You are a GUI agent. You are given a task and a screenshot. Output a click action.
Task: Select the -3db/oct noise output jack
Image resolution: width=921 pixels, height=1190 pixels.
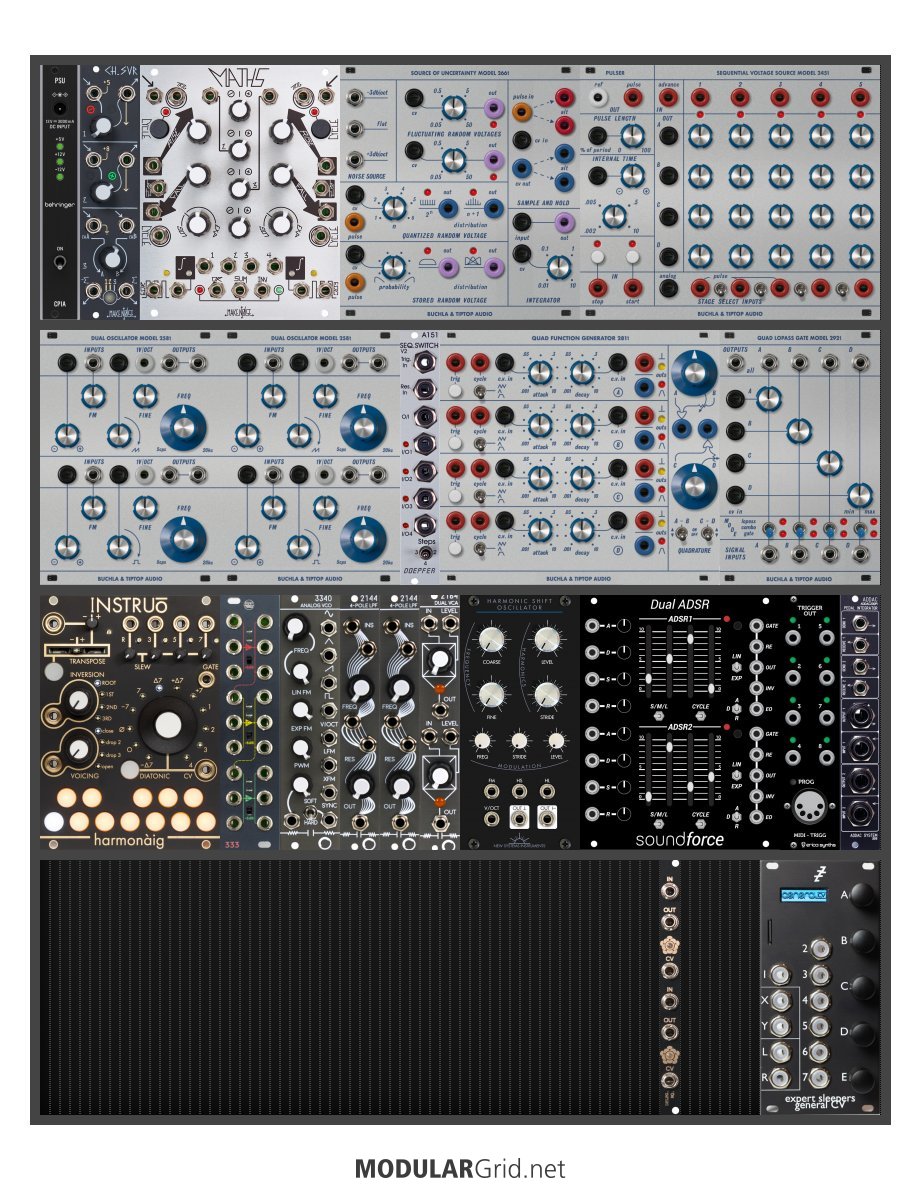click(355, 97)
